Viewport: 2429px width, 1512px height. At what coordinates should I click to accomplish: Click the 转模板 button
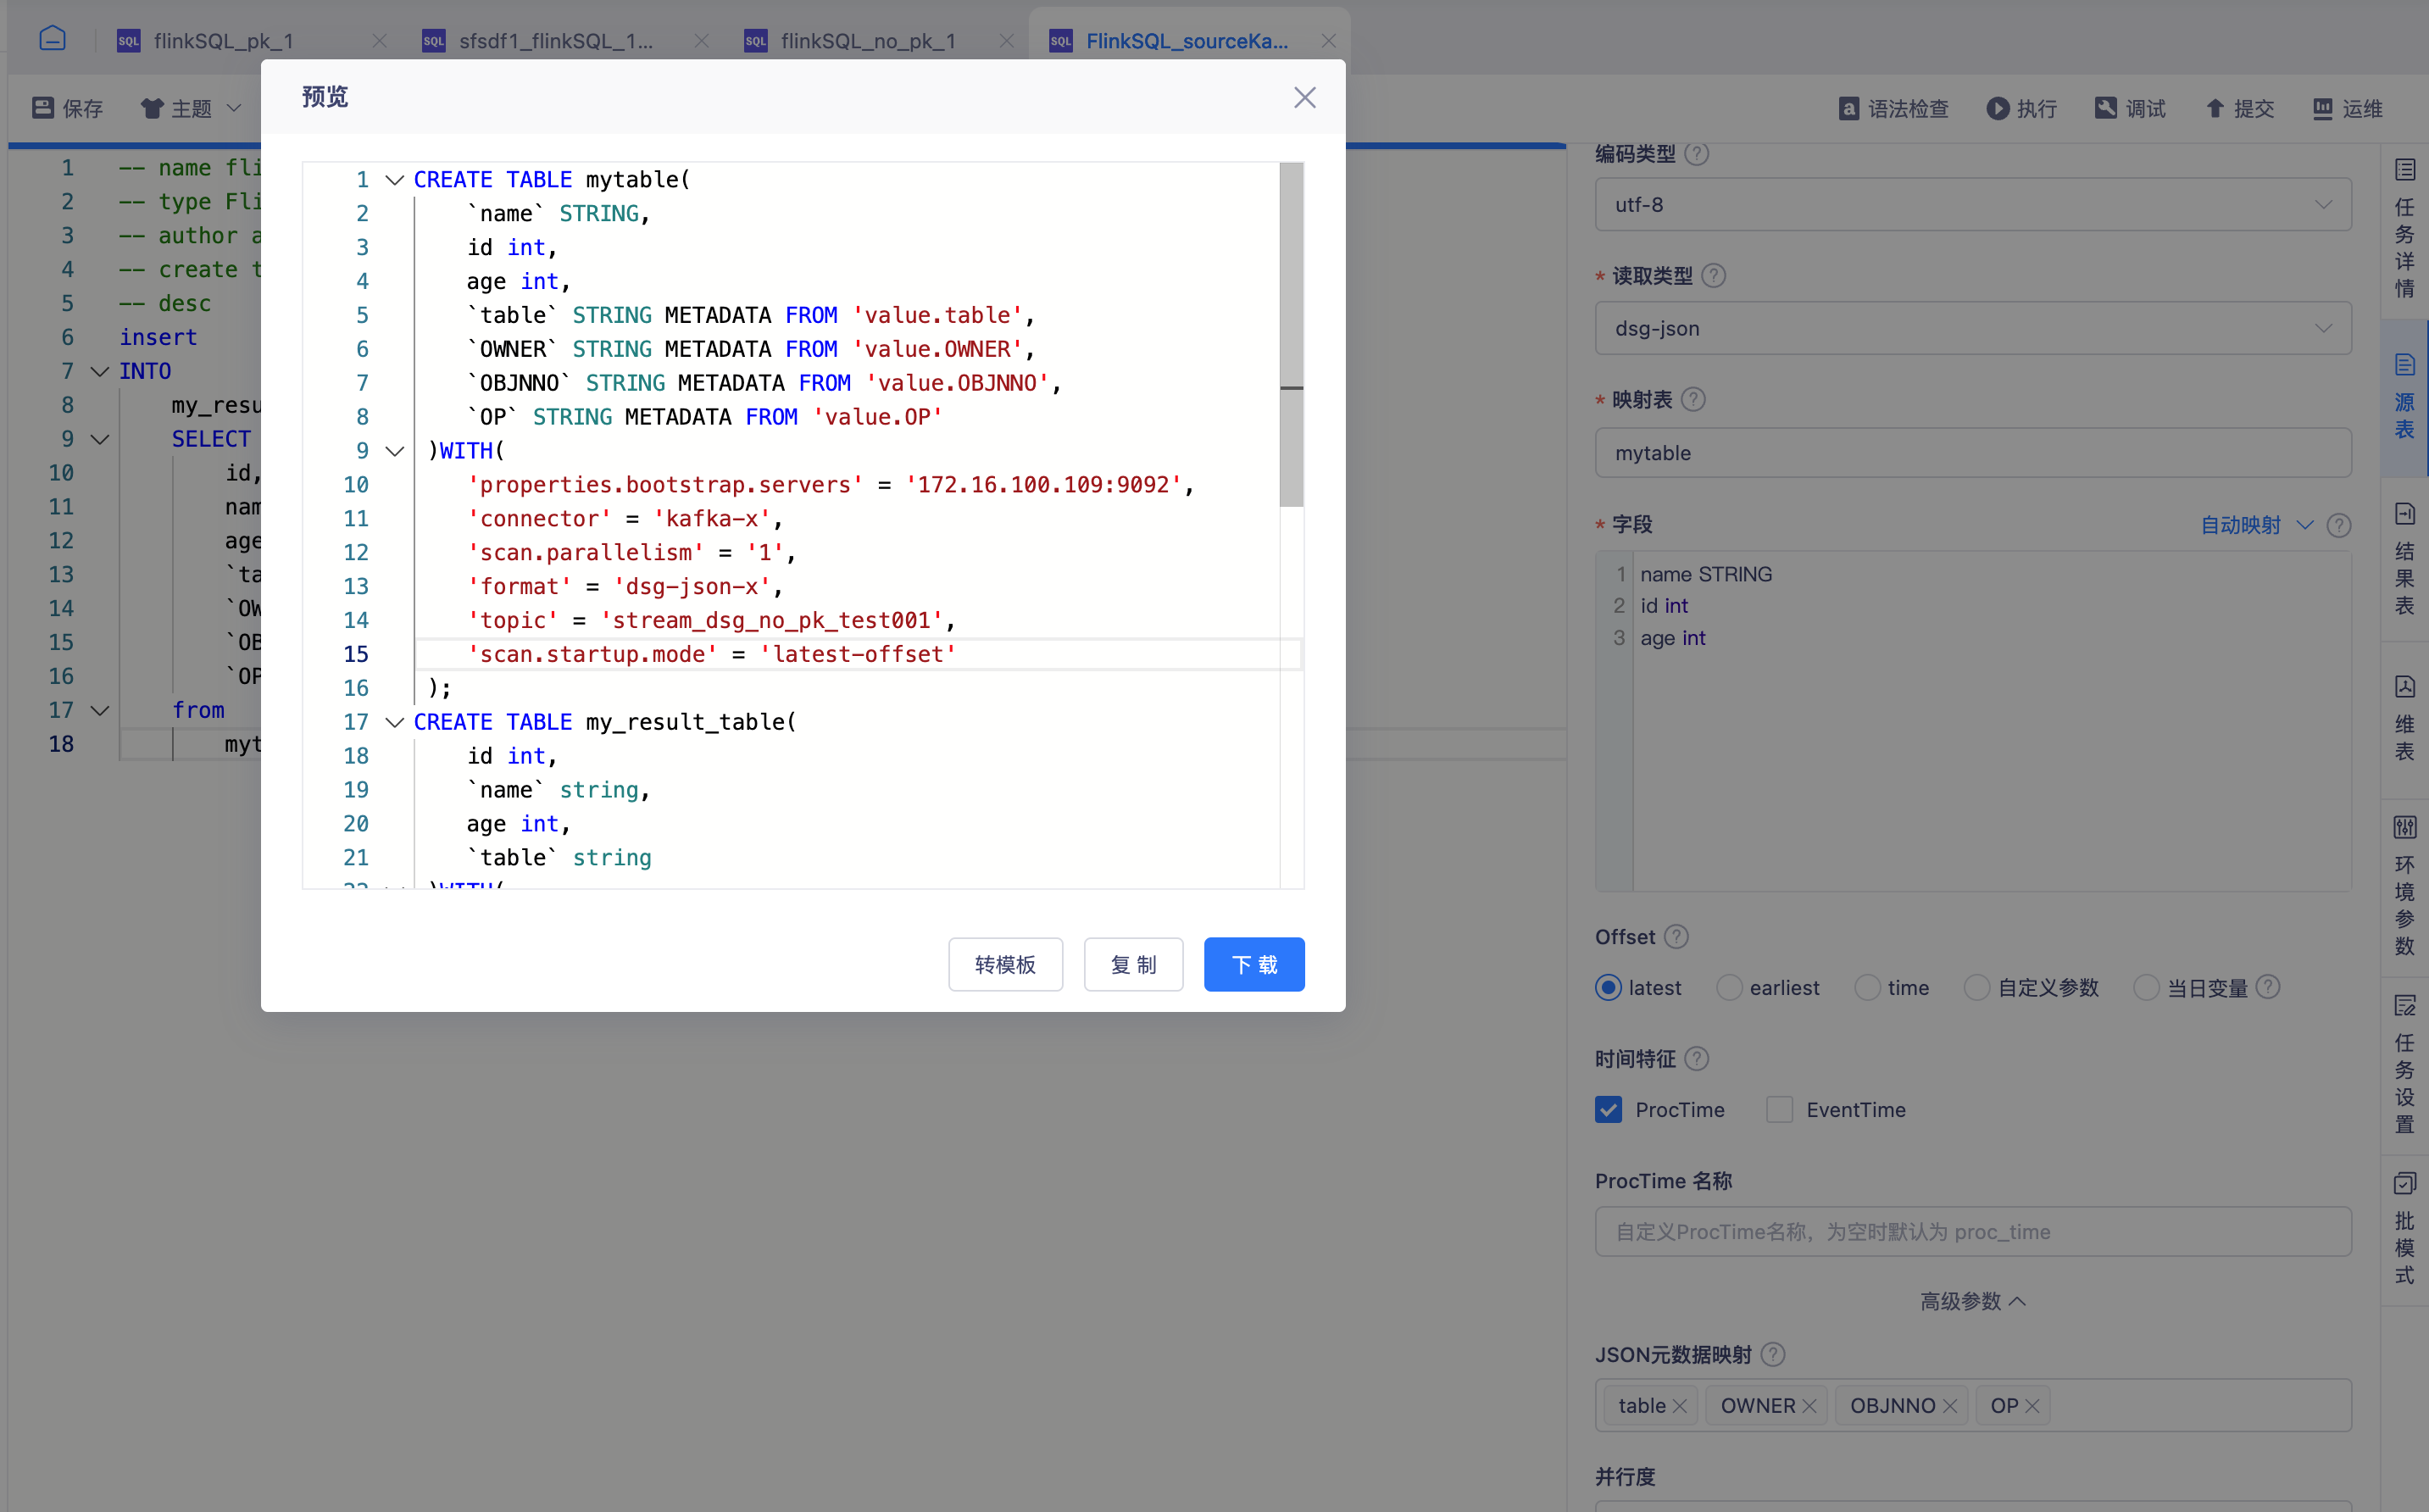[1005, 964]
